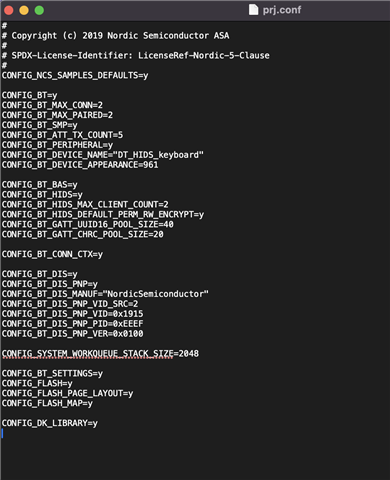
Task: Click the CONFIG_BT_HIDS_DEFAULT_PERM_RW_ENCRYPT=y line
Action: (103, 215)
